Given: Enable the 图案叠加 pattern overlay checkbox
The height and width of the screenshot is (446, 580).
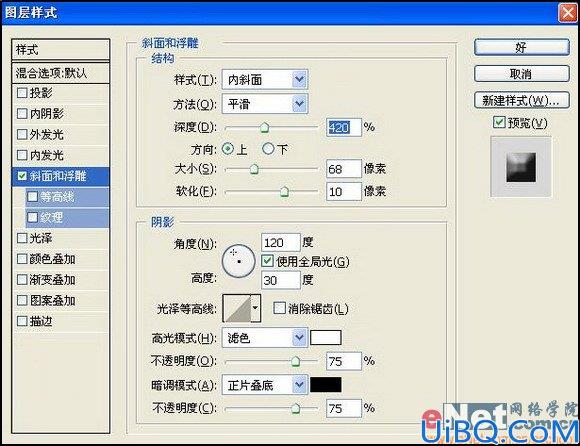Looking at the screenshot, I should (22, 300).
